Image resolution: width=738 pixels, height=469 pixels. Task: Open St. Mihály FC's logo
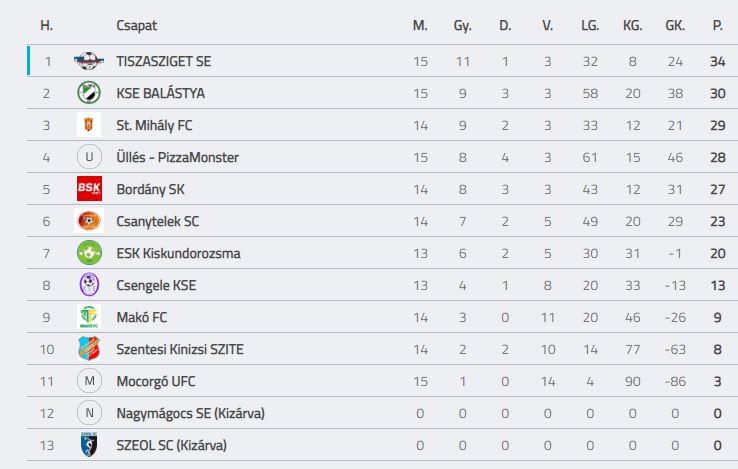[89, 125]
